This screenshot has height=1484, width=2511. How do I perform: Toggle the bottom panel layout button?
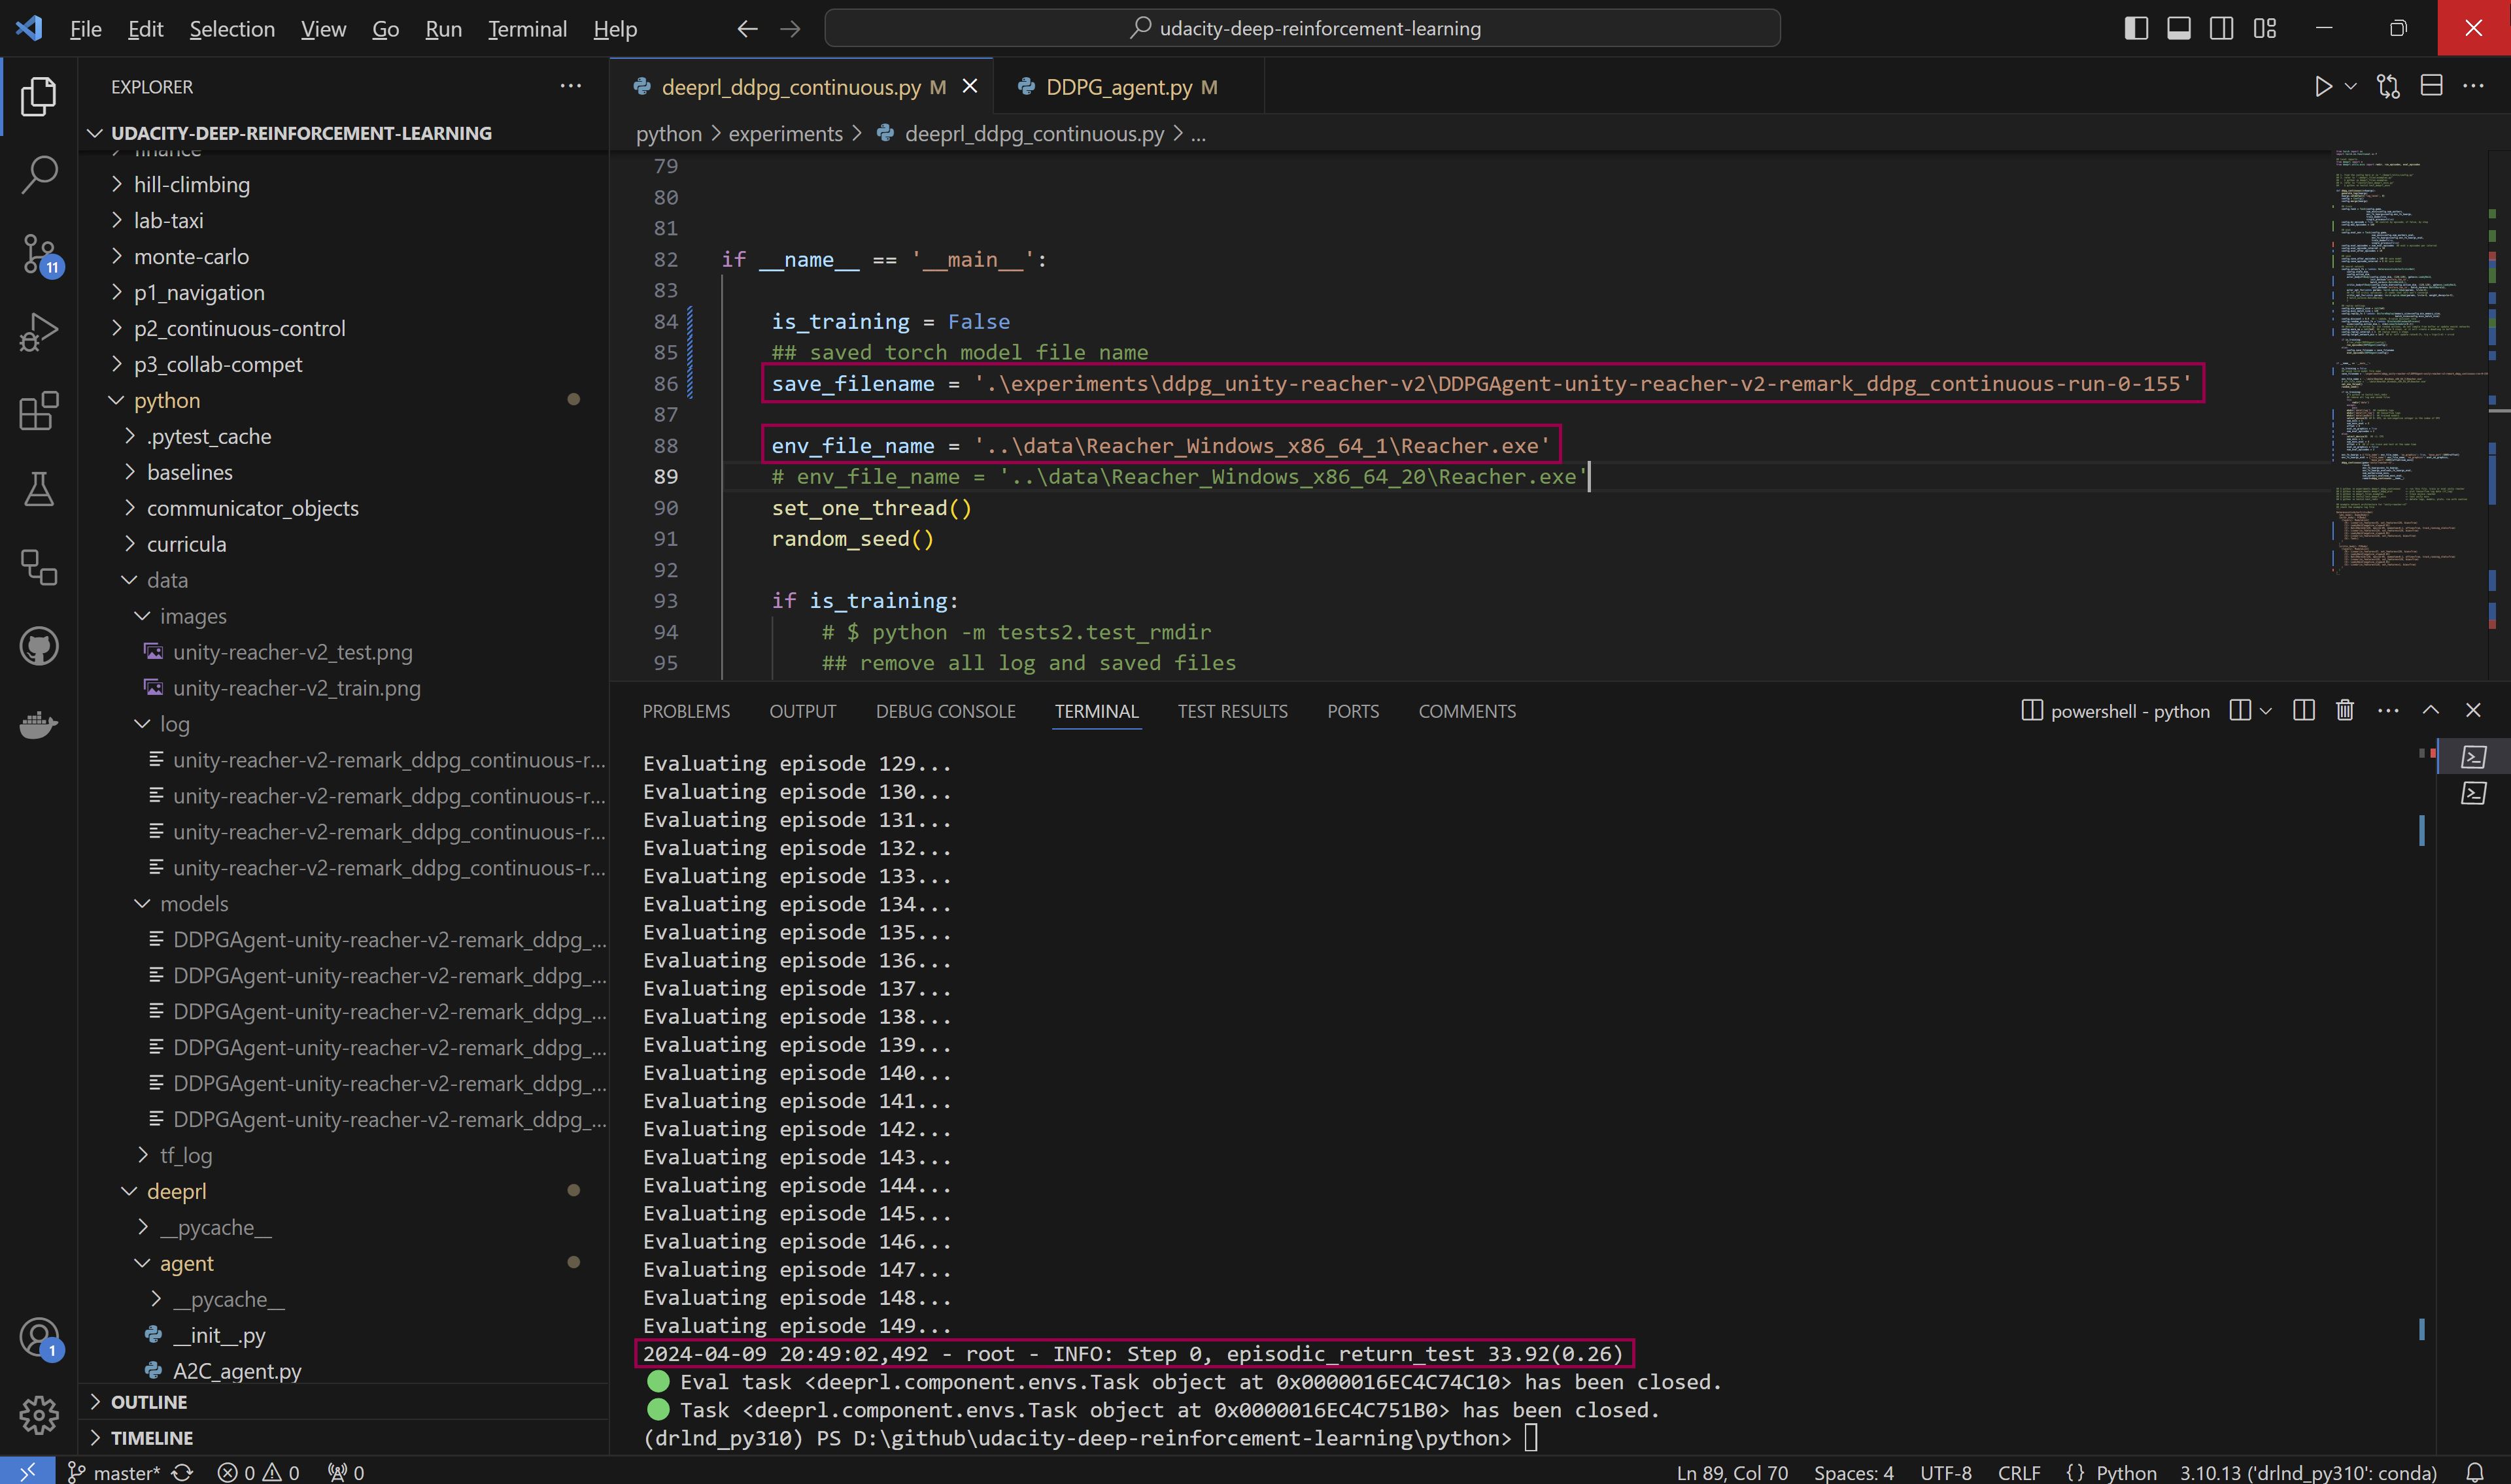[2179, 28]
